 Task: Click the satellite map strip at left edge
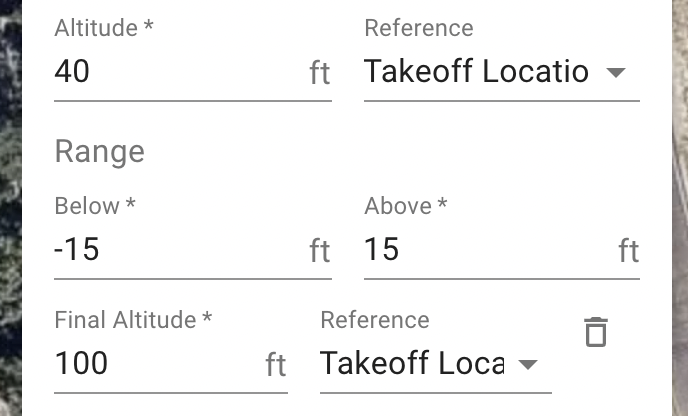point(11,208)
